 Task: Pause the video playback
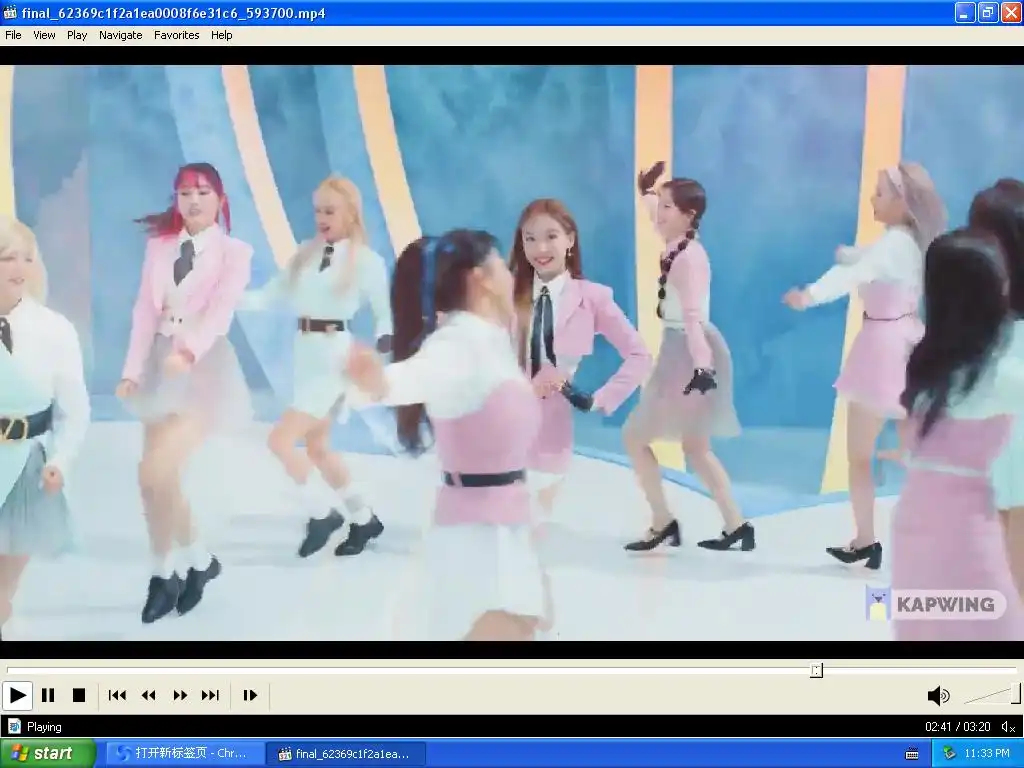[48, 696]
